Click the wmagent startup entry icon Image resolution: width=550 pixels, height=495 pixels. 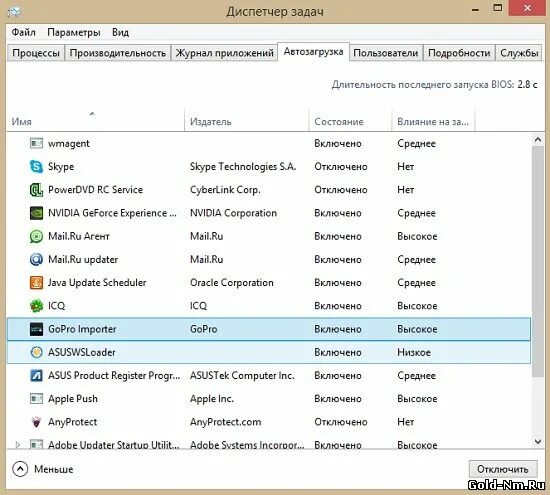(x=36, y=143)
